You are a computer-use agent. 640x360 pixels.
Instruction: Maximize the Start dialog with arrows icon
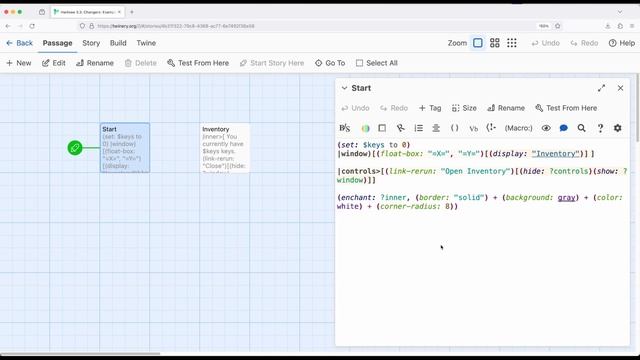click(601, 88)
